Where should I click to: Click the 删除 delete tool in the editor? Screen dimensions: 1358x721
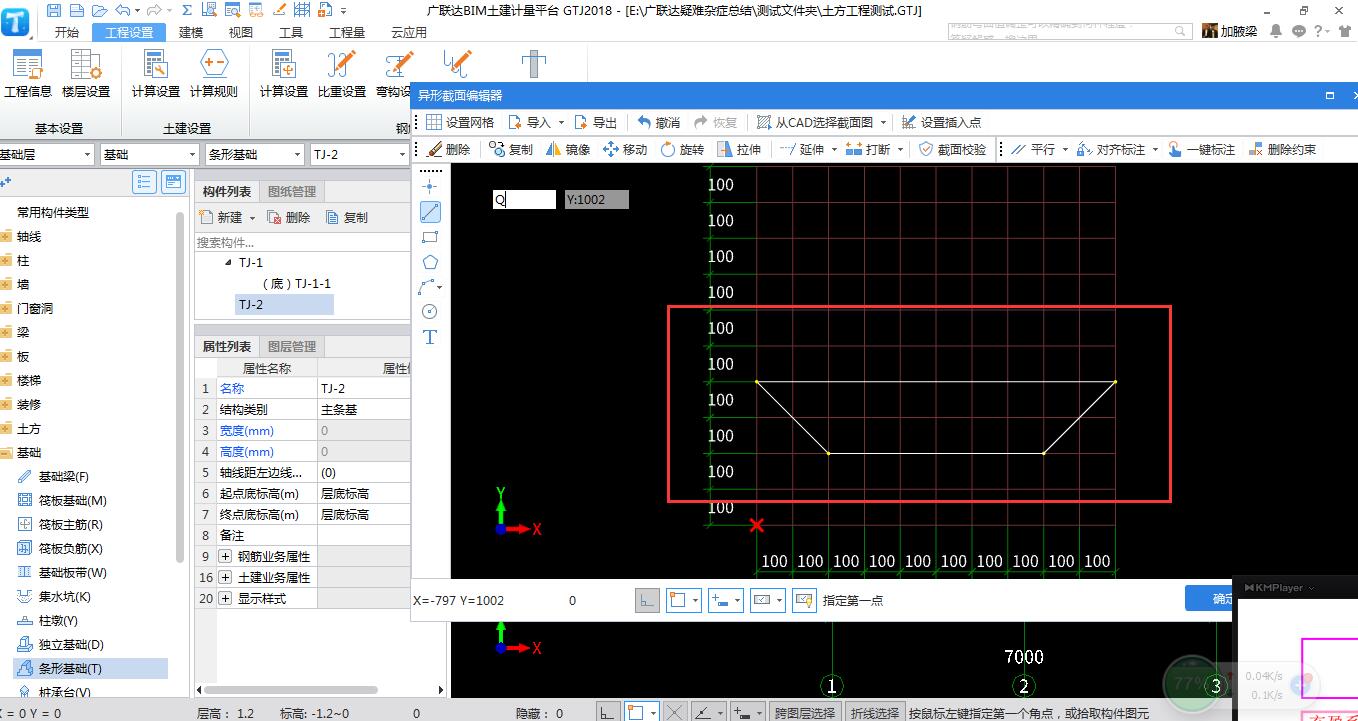[x=449, y=149]
